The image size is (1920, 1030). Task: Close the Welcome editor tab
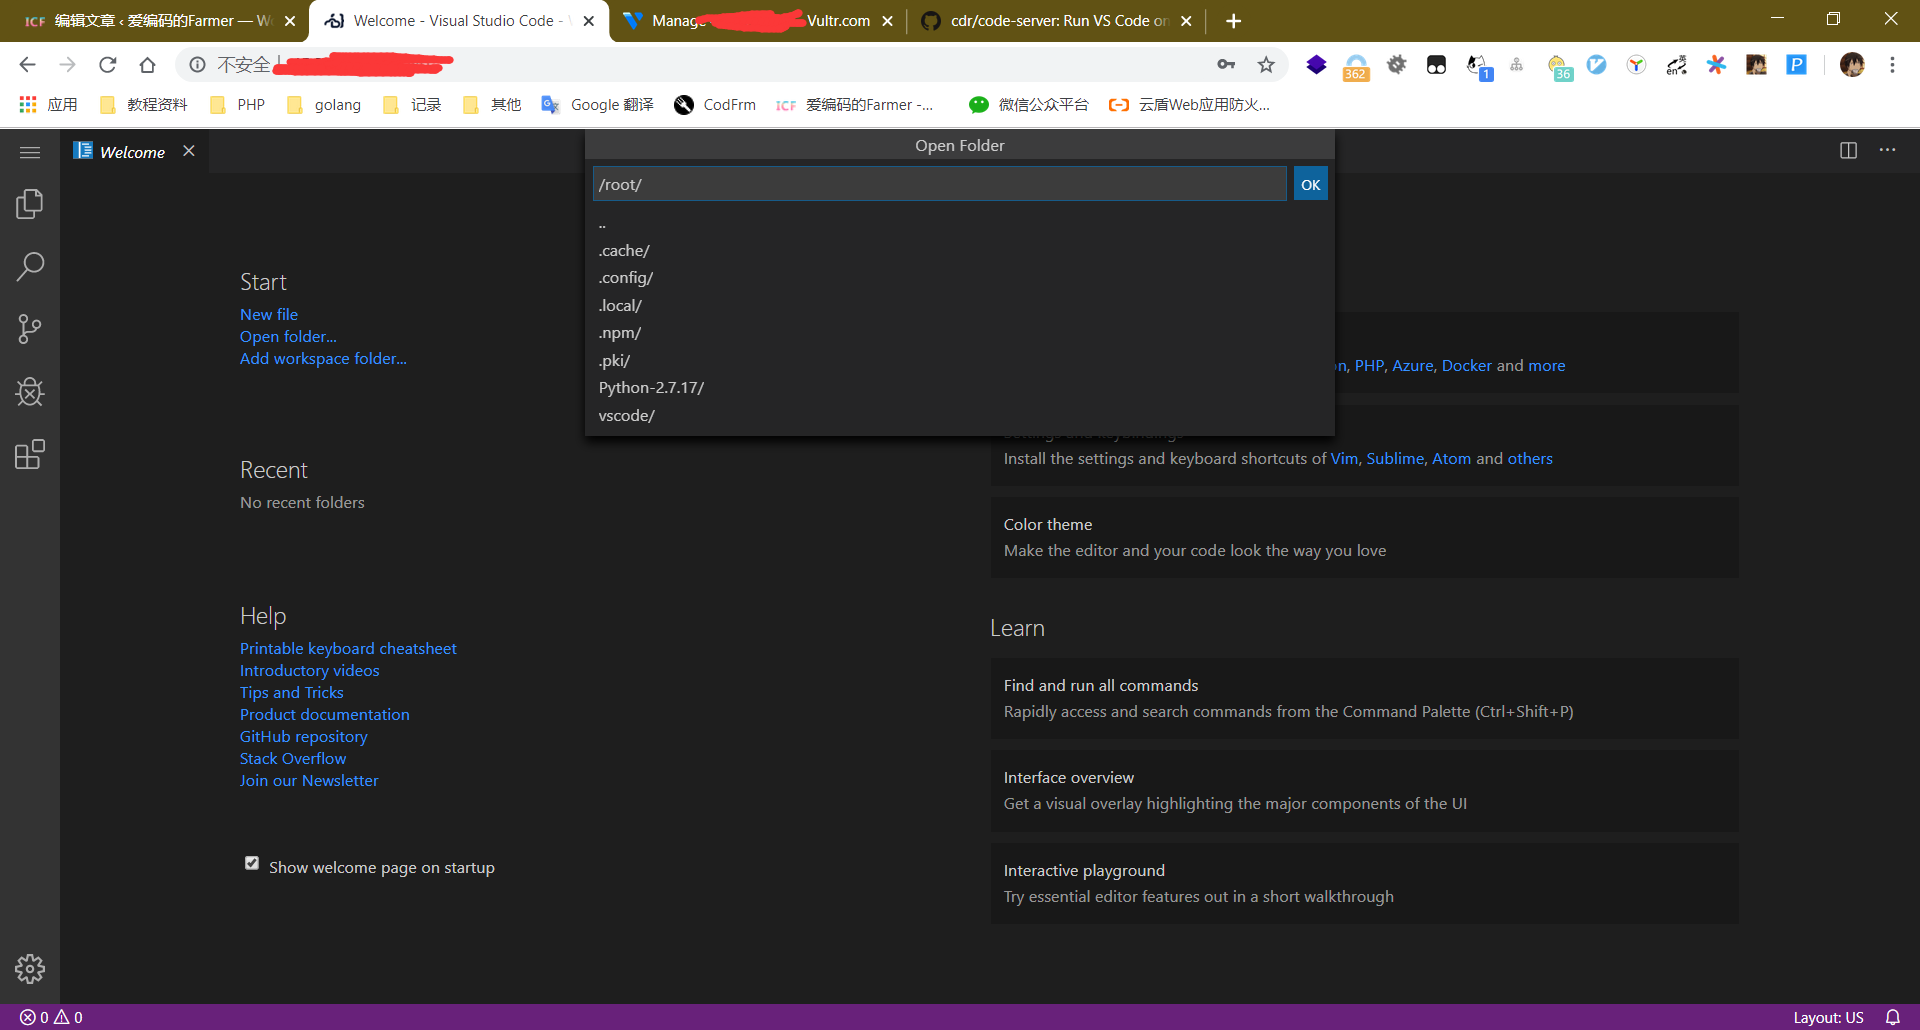click(189, 151)
